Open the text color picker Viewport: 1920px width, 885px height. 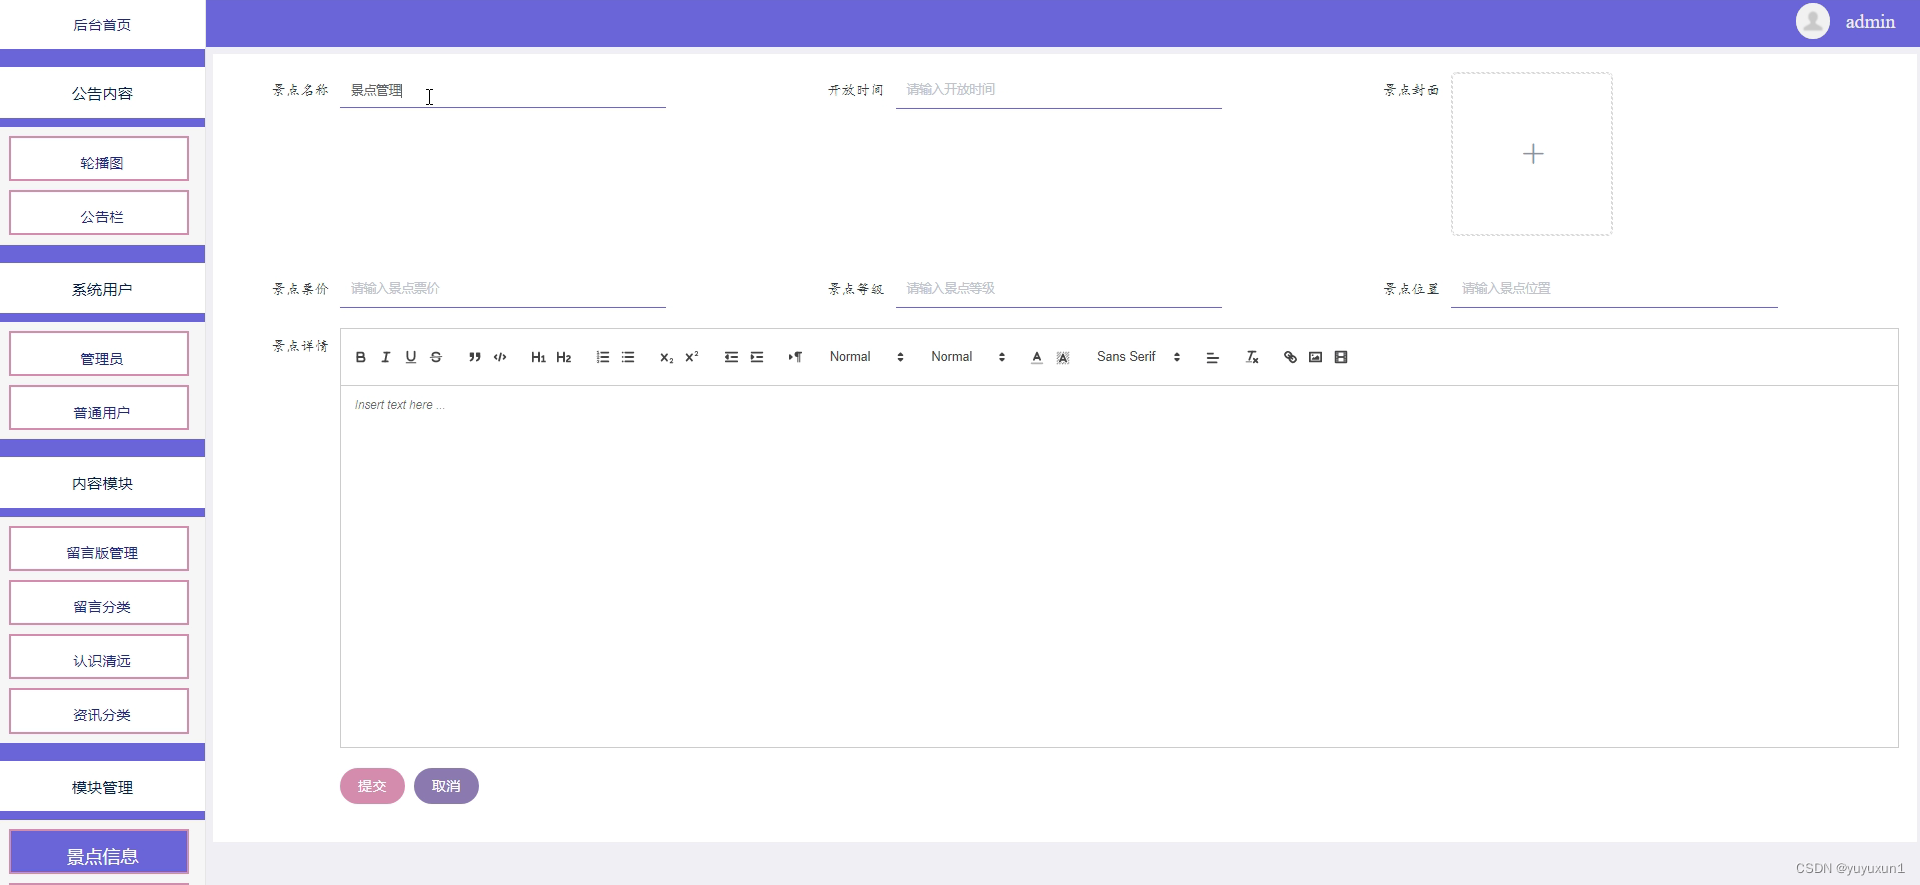(x=1037, y=357)
